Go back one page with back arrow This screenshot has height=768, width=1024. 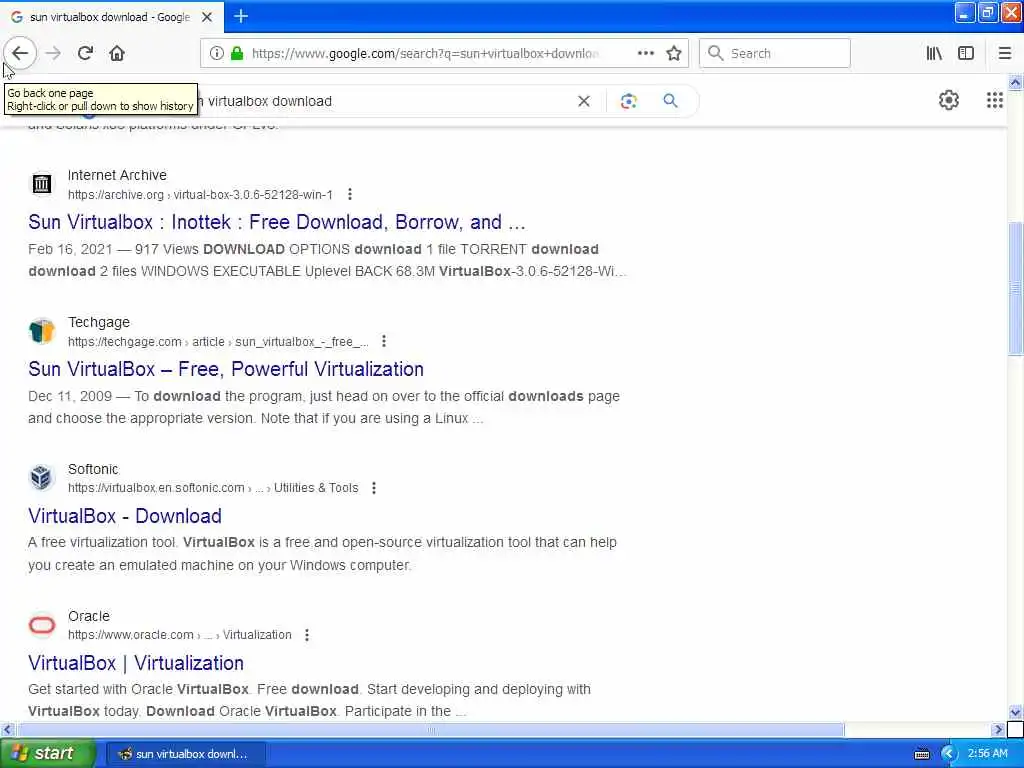(x=20, y=53)
